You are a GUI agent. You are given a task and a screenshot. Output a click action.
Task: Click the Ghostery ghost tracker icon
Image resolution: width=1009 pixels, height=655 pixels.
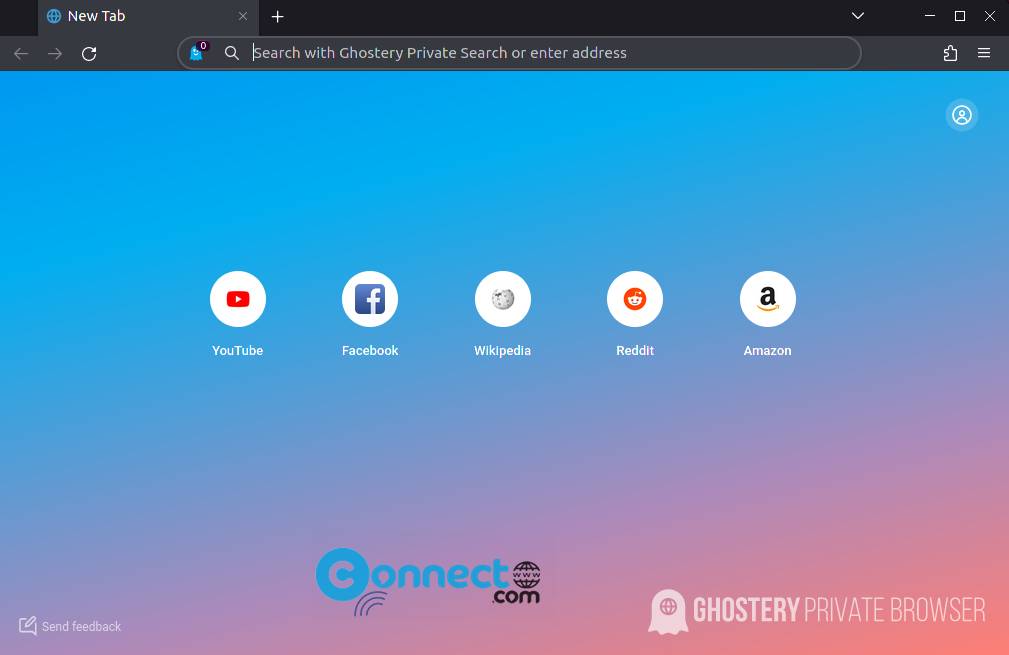197,52
